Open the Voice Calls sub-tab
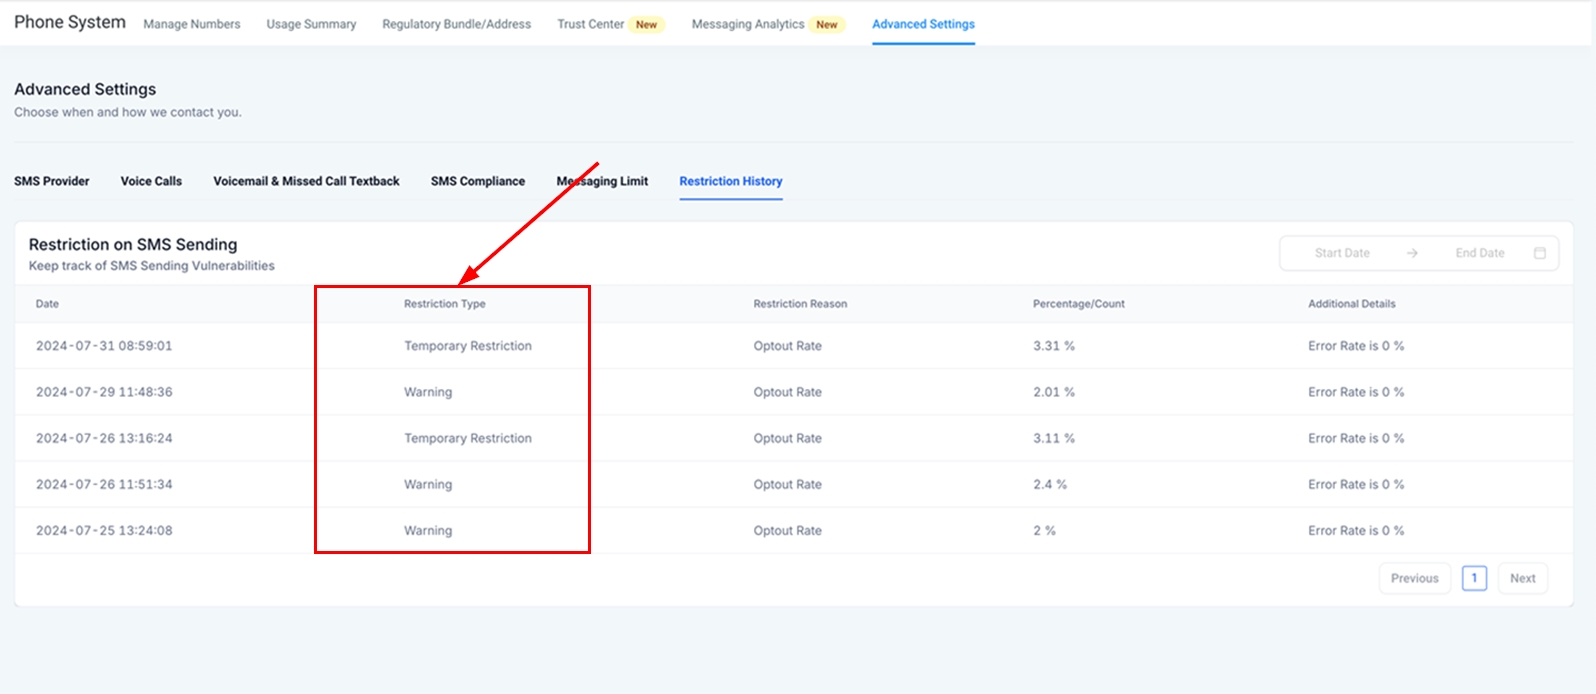Screen dimensions: 1596x694 (151, 181)
